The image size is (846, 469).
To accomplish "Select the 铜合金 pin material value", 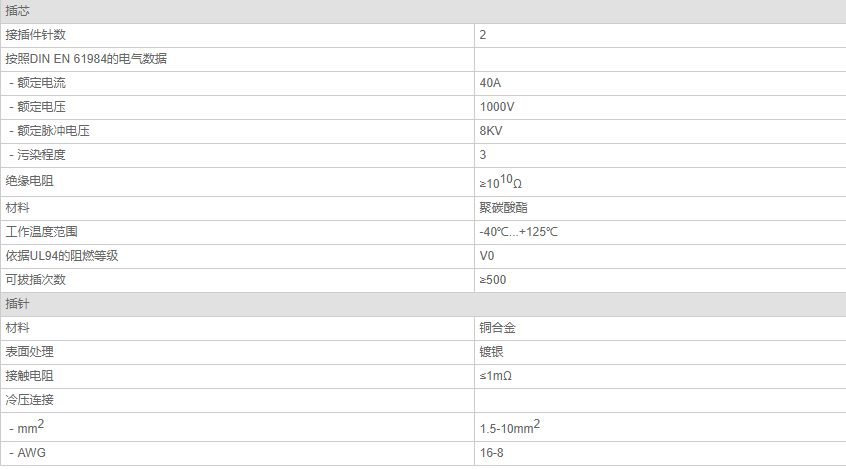I will click(497, 328).
